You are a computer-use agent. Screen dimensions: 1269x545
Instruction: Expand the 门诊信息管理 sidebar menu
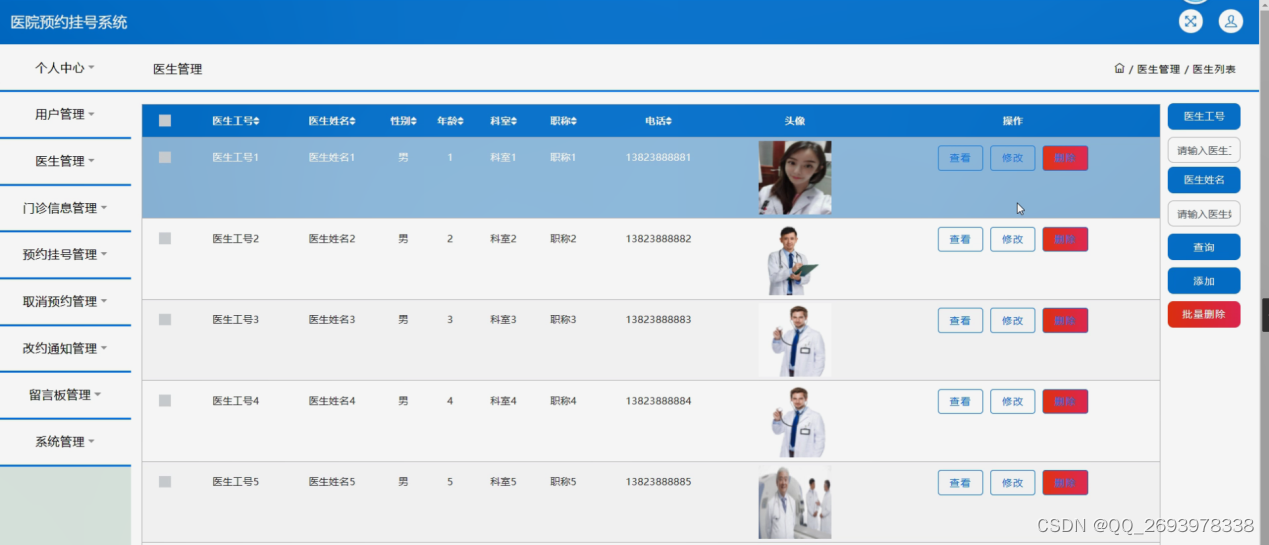pyautogui.click(x=65, y=208)
